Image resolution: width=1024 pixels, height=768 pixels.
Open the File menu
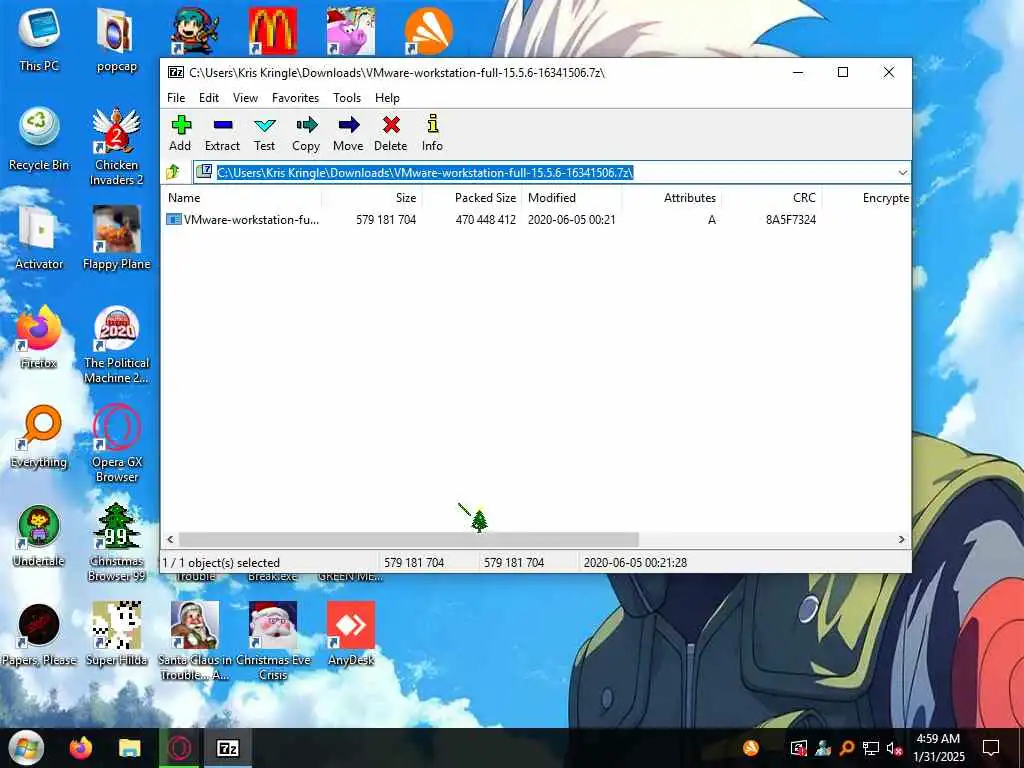pyautogui.click(x=176, y=98)
